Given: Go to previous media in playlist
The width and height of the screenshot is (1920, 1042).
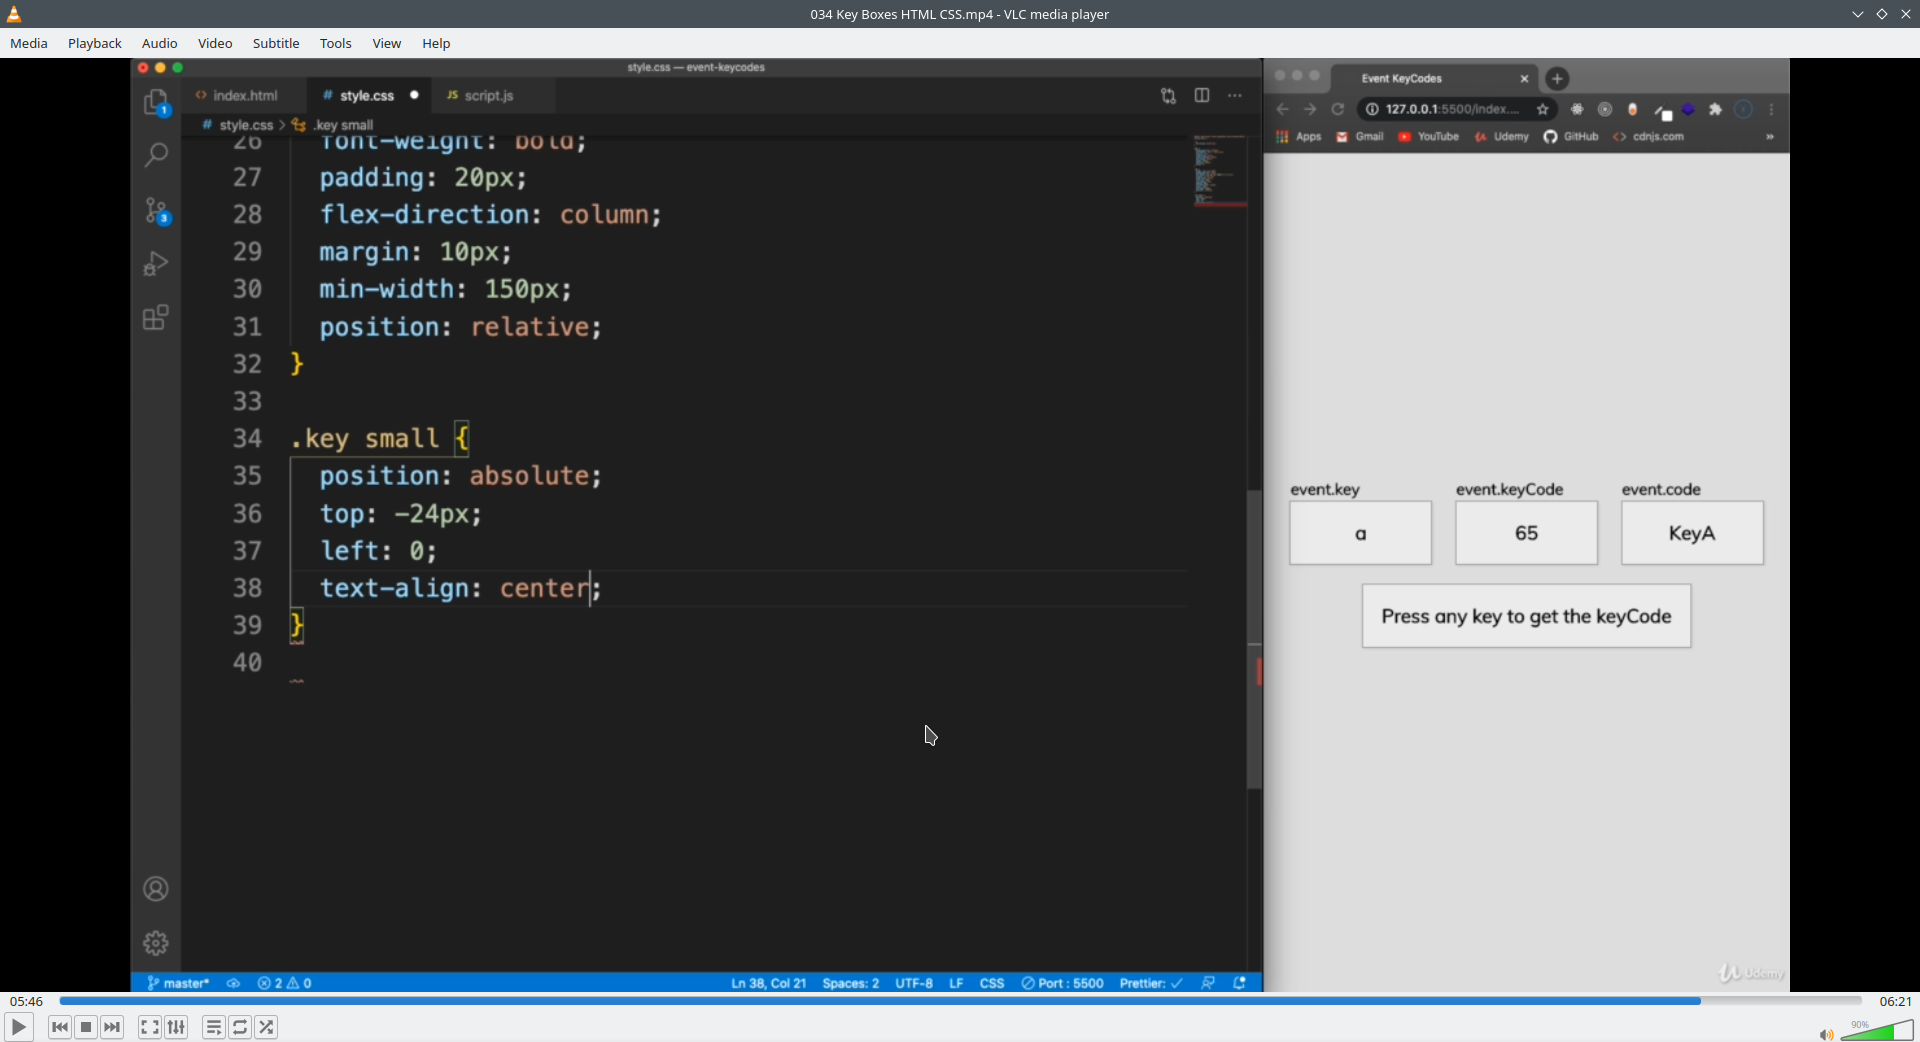Looking at the screenshot, I should (60, 1027).
